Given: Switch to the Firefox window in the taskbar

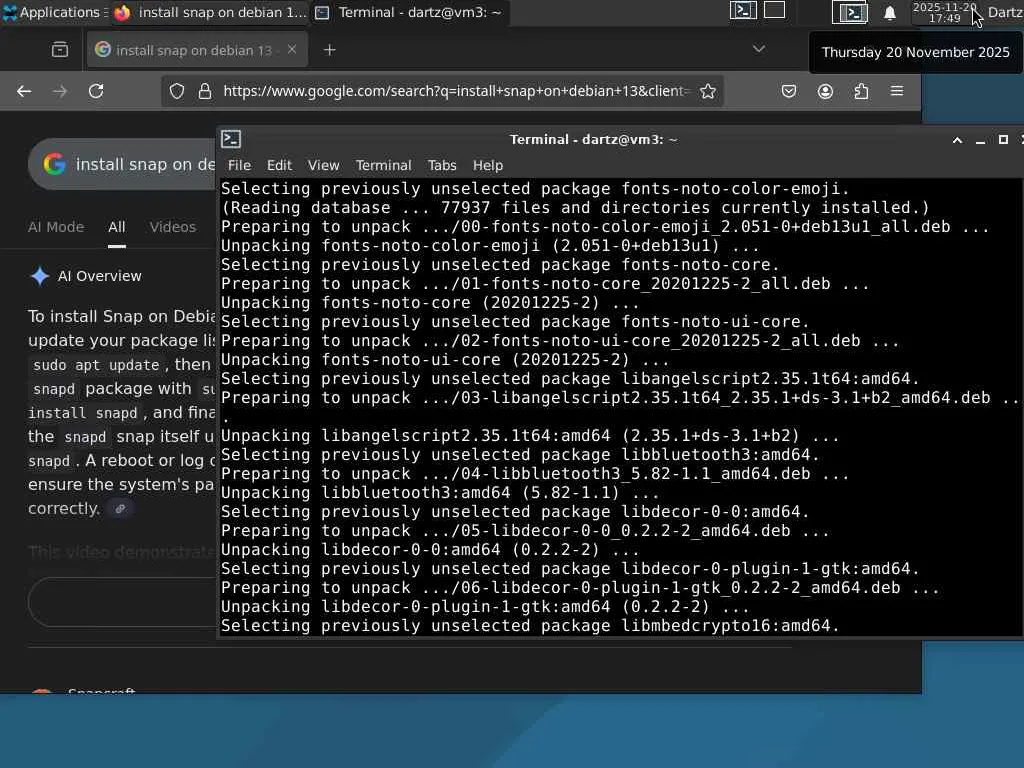Looking at the screenshot, I should (210, 12).
